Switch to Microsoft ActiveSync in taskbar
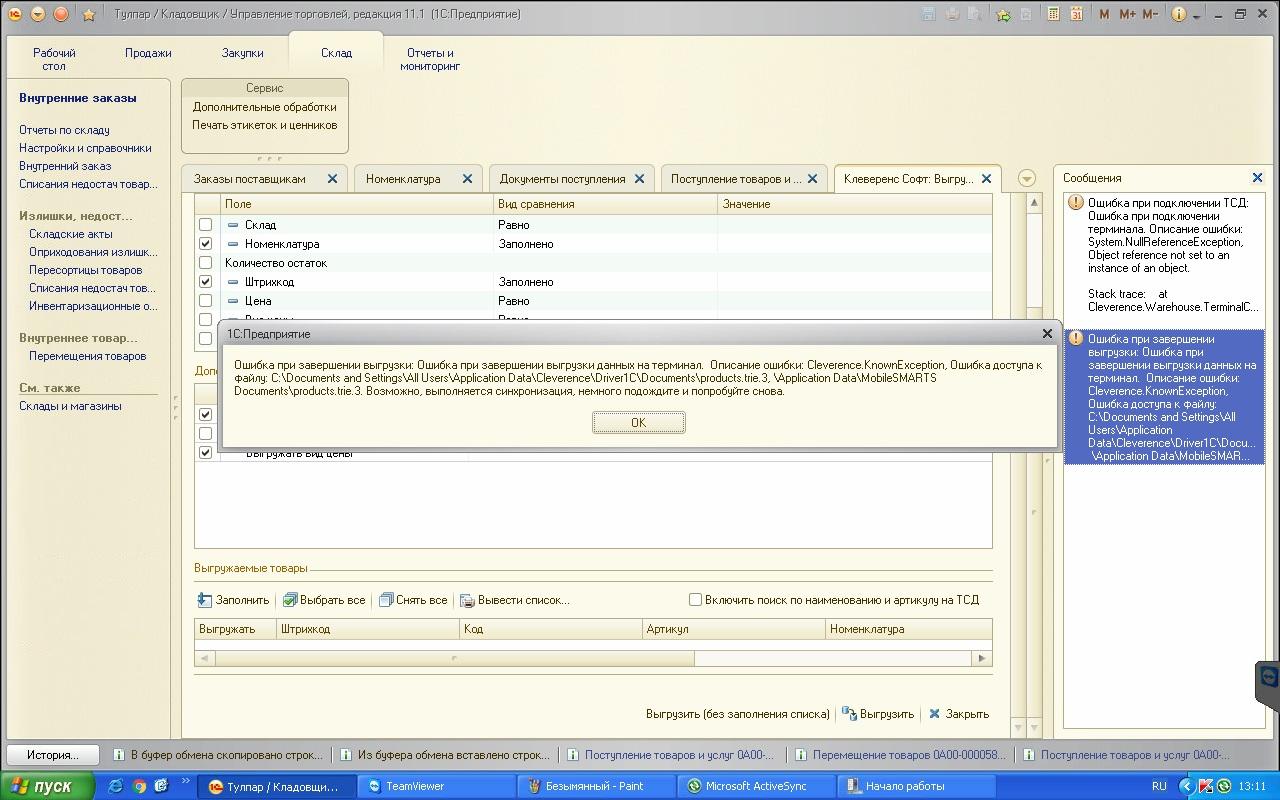 coord(756,786)
